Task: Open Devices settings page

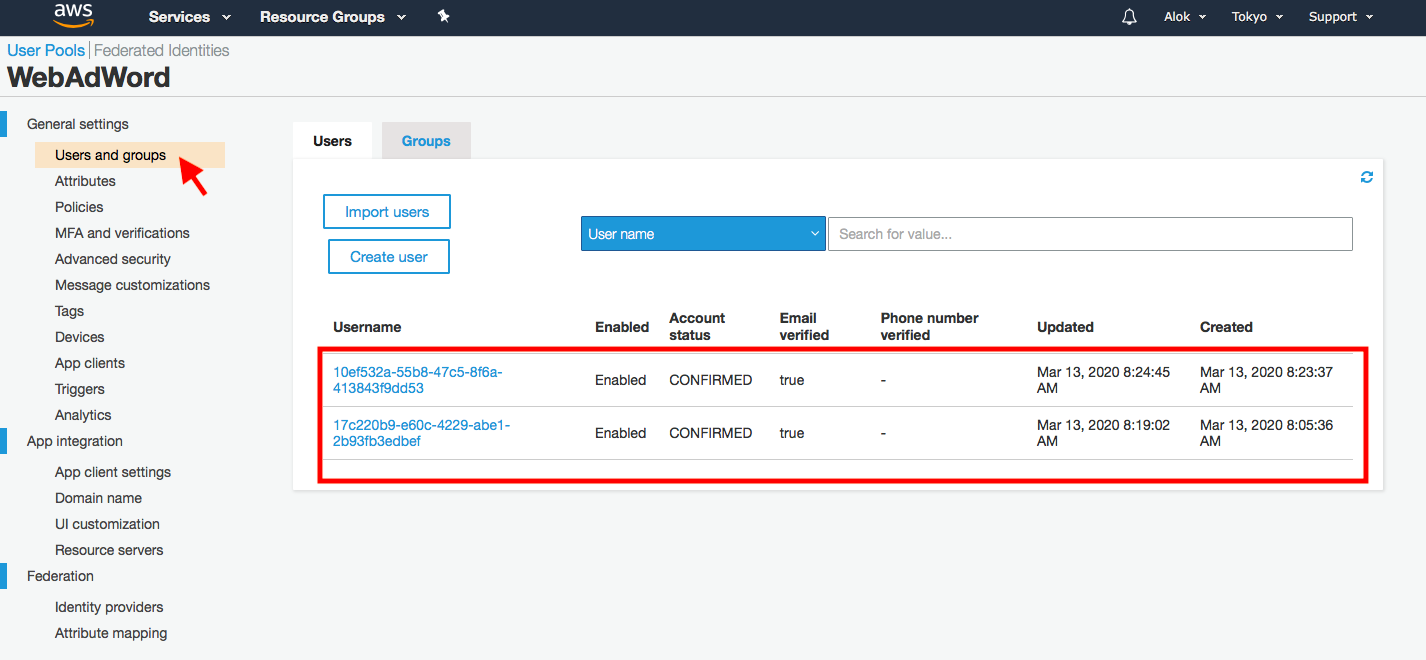Action: (x=80, y=337)
